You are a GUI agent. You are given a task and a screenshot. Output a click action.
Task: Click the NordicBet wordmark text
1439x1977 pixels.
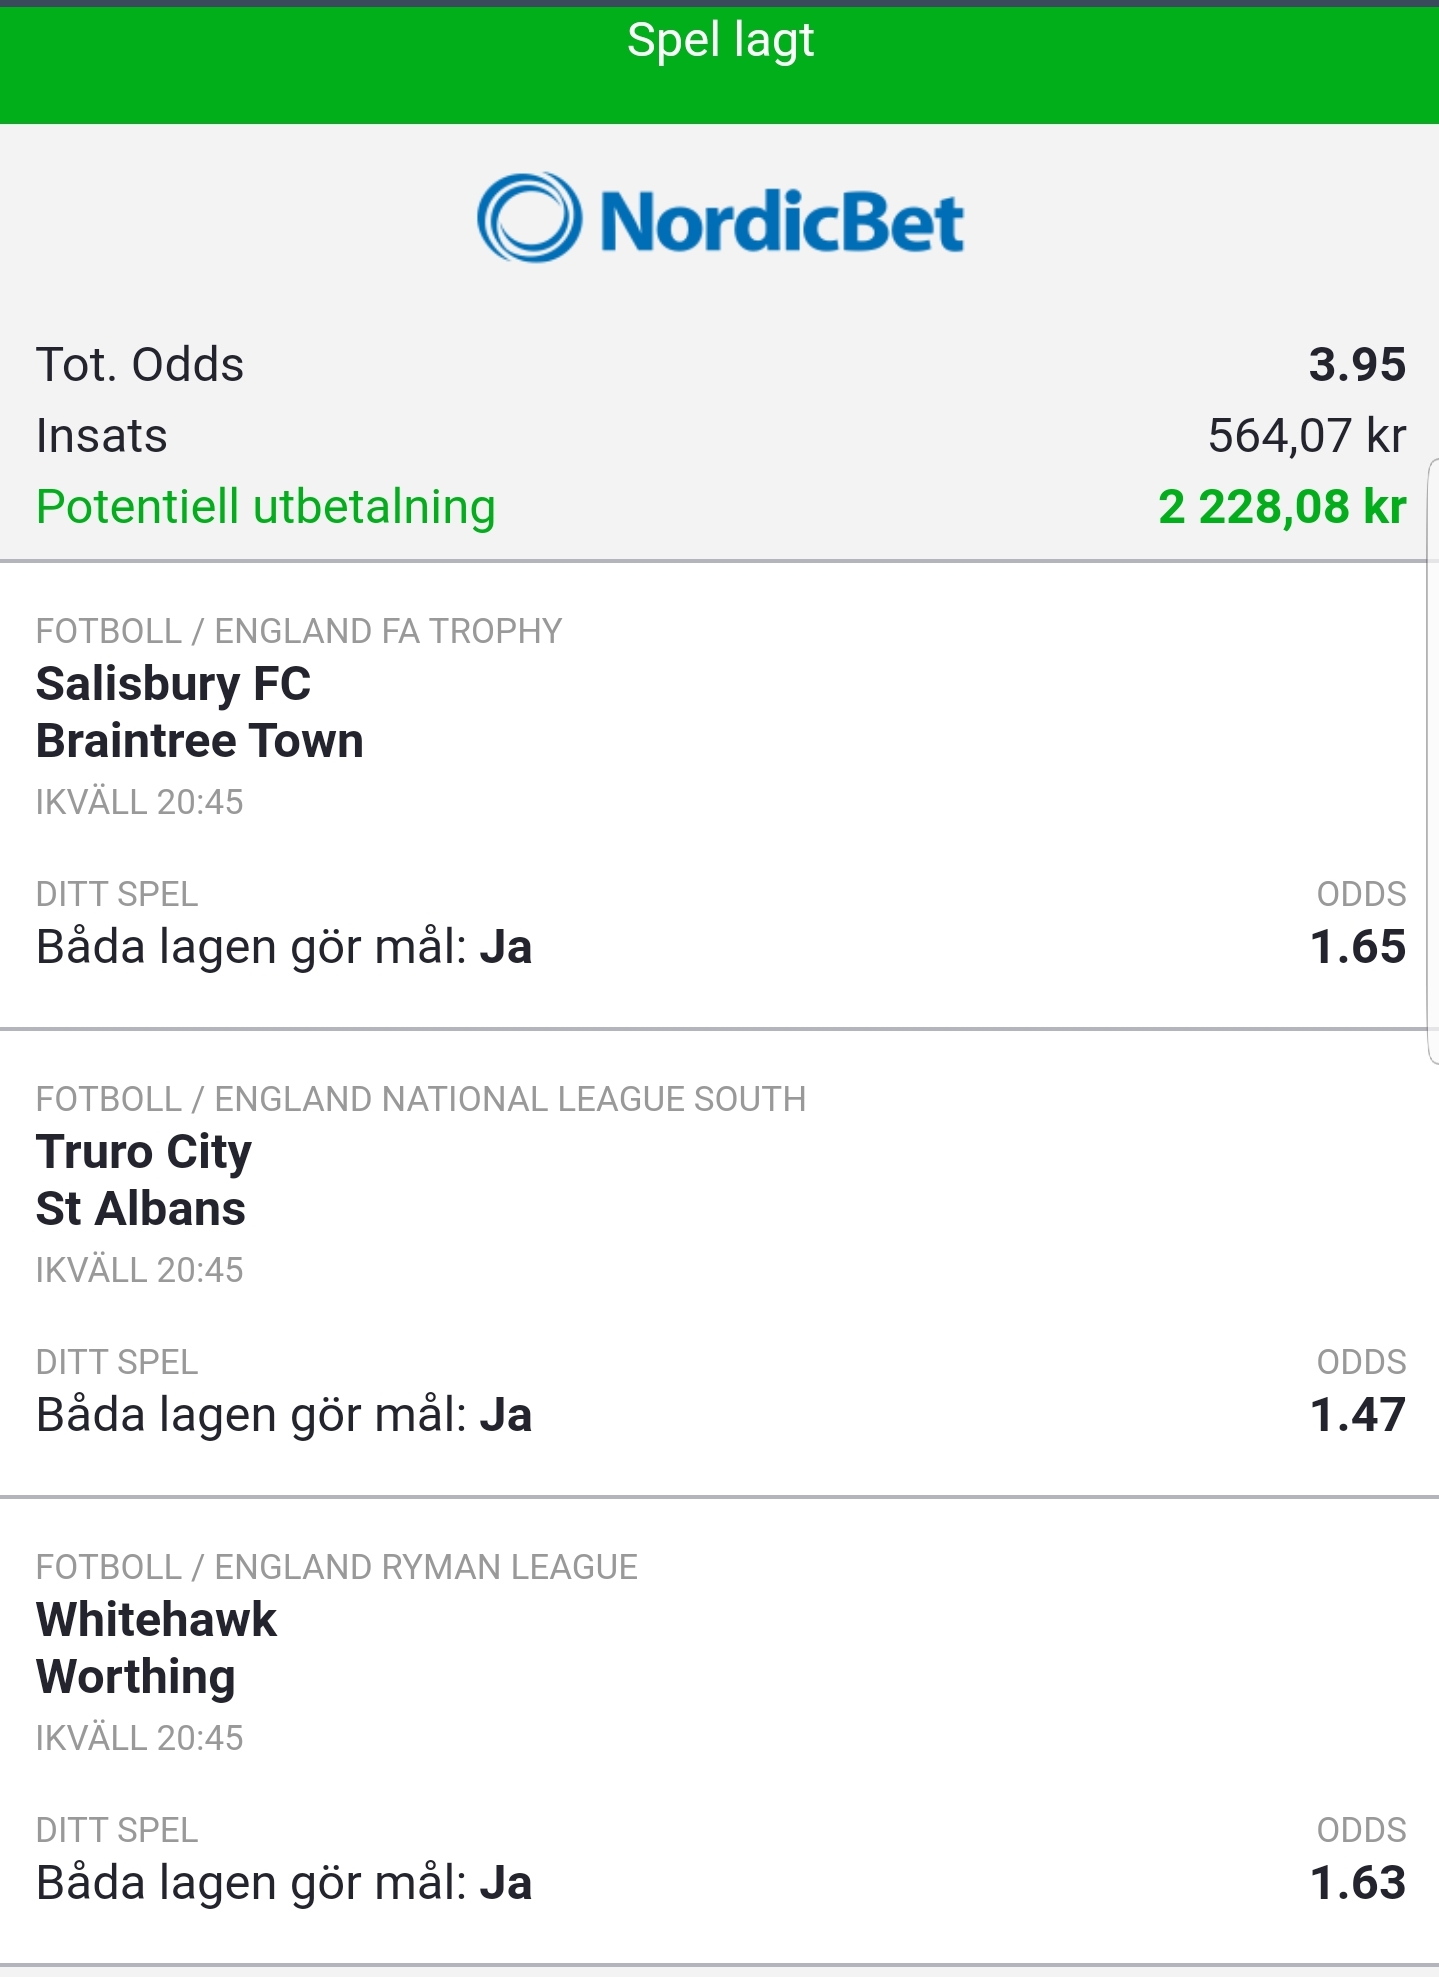tap(782, 222)
